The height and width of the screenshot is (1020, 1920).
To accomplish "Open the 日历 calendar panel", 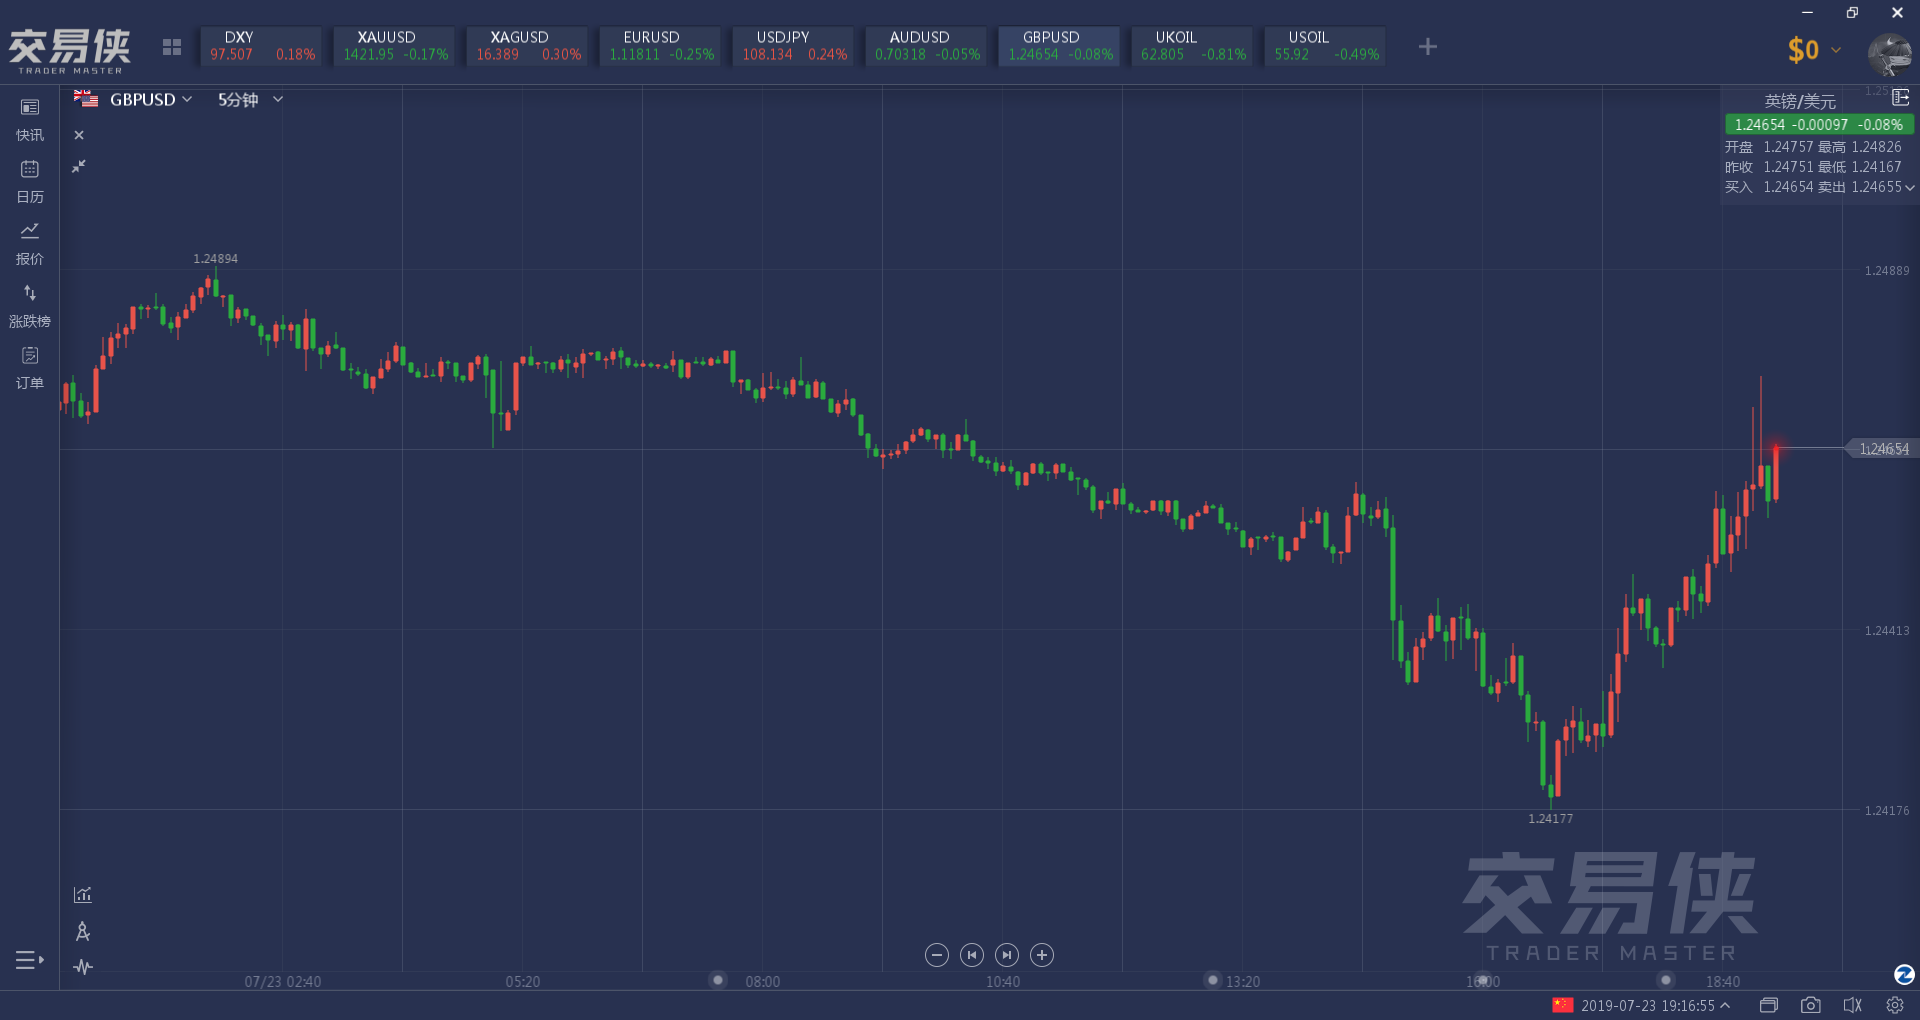I will click(x=30, y=181).
